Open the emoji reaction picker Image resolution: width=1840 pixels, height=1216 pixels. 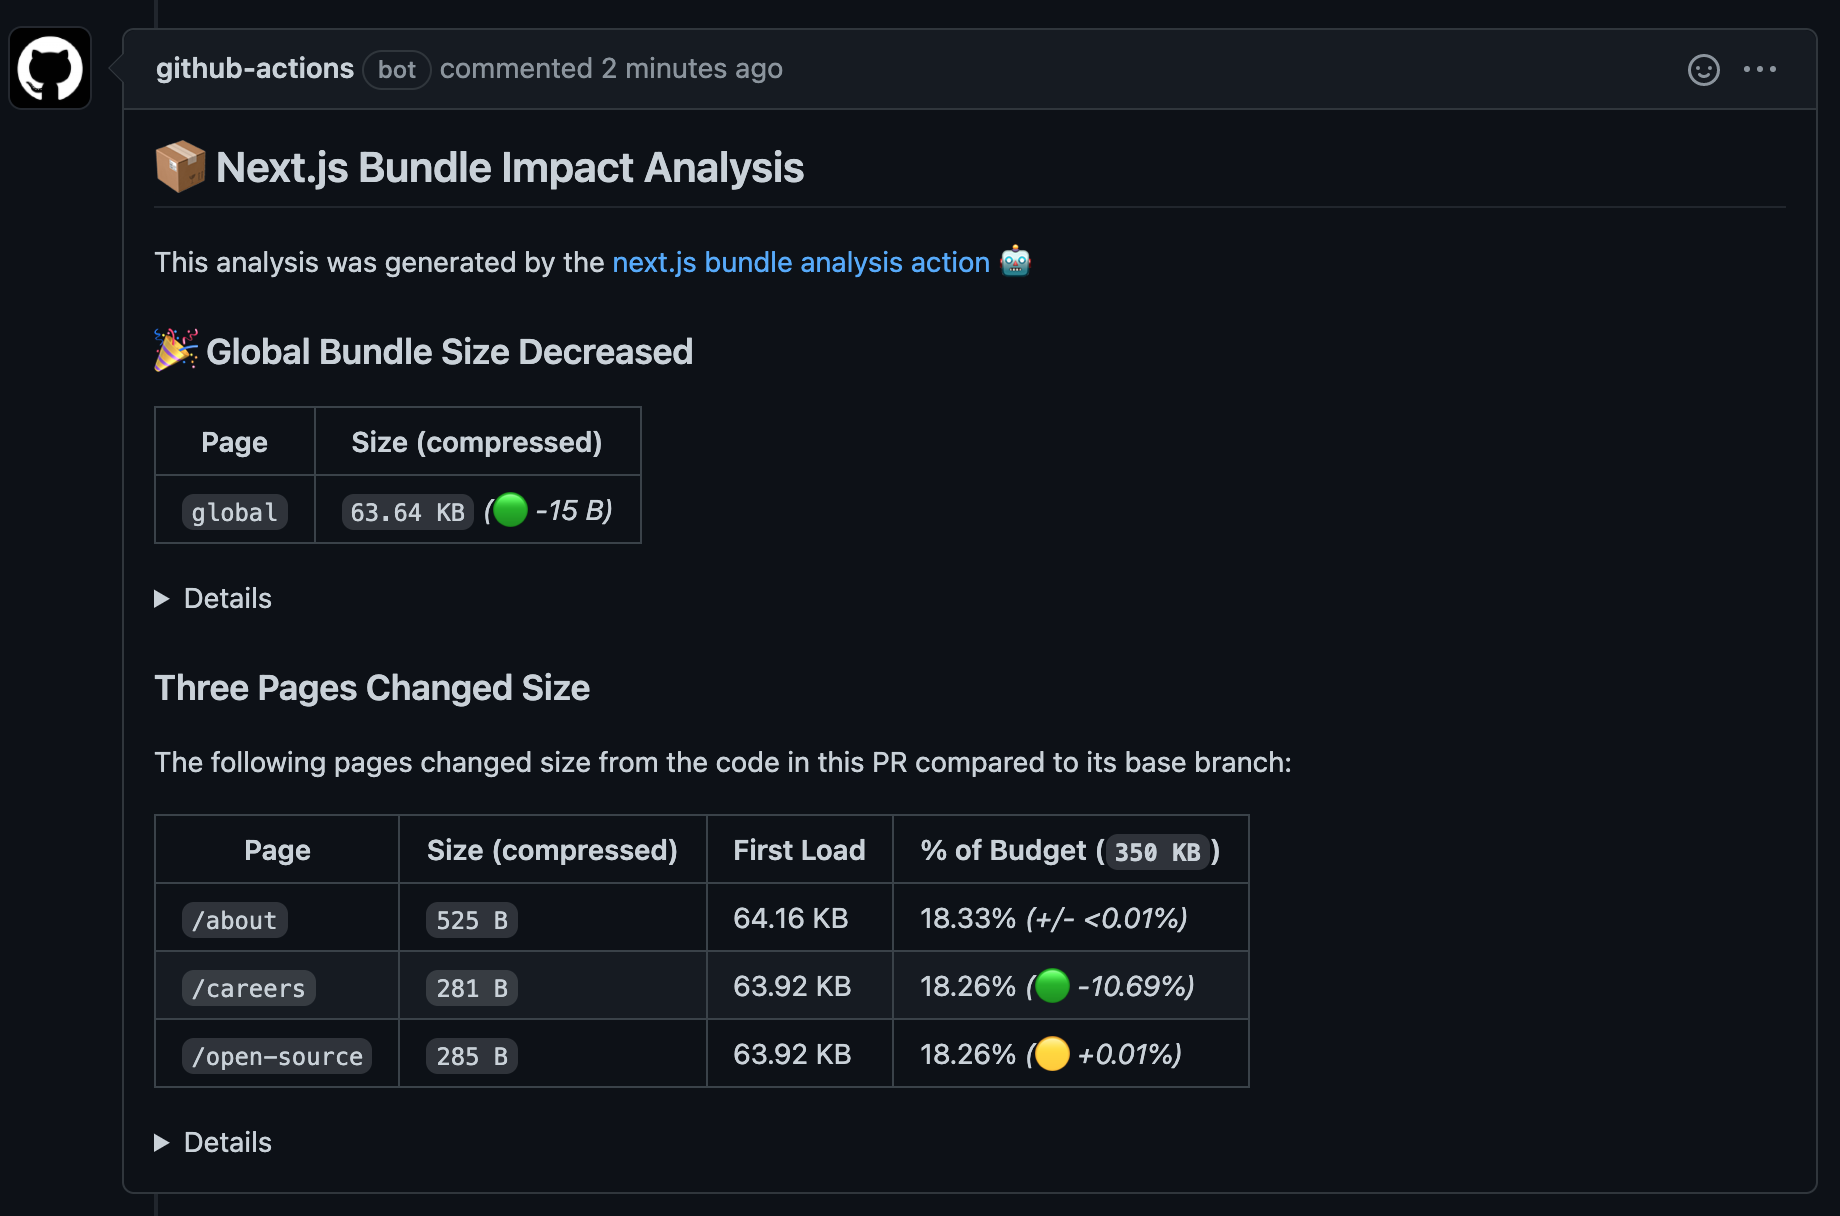[x=1703, y=69]
